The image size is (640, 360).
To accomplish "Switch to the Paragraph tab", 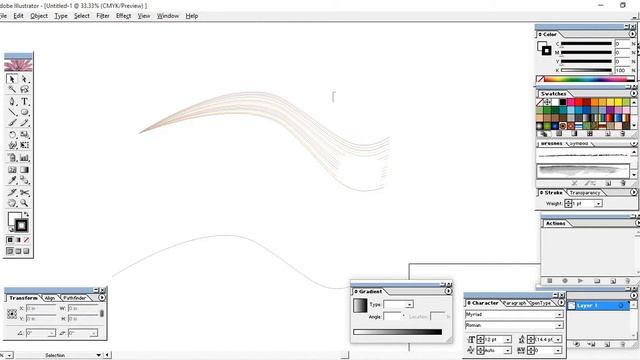I will [x=514, y=303].
